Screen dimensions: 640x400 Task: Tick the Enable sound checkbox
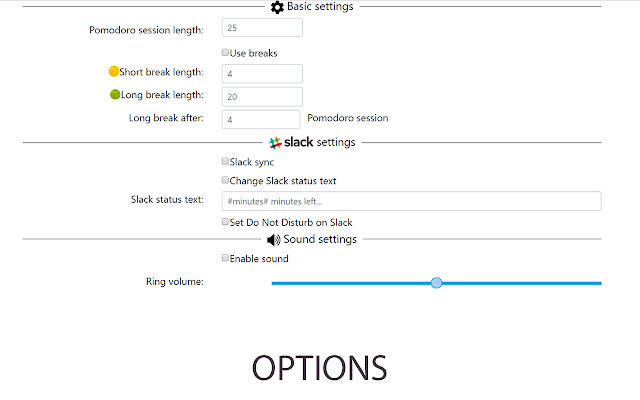coord(226,258)
